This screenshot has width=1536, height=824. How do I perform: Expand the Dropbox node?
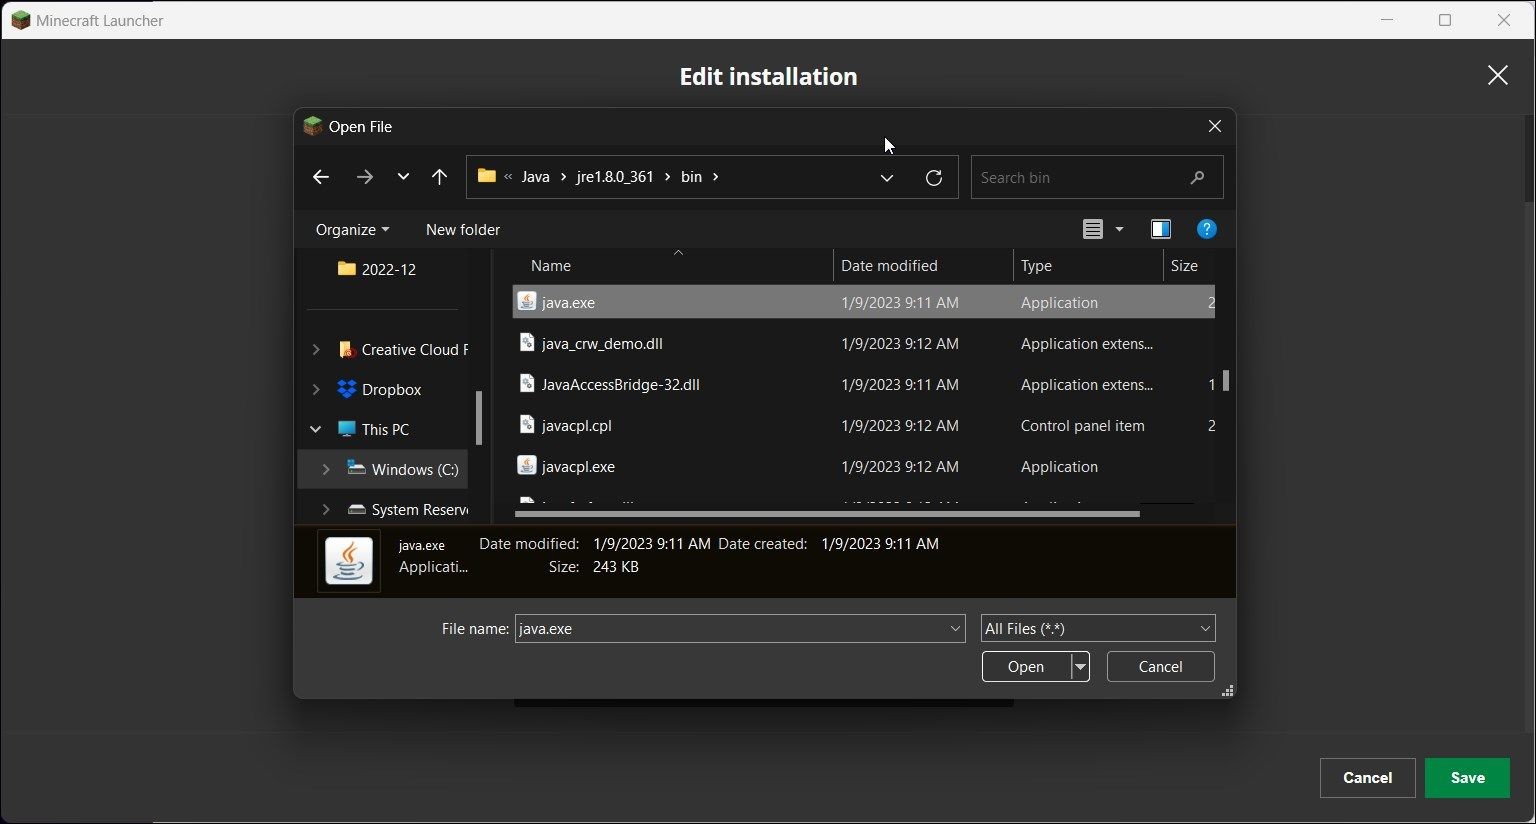pos(316,389)
